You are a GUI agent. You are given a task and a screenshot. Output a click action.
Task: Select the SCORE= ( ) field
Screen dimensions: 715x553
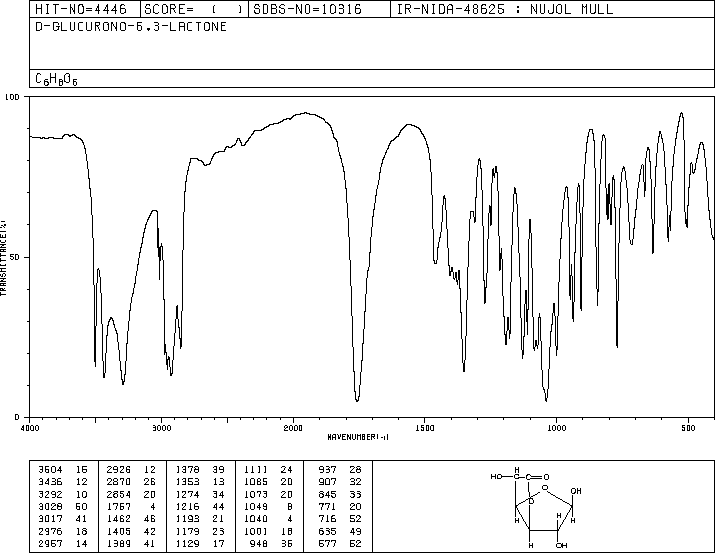194,9
